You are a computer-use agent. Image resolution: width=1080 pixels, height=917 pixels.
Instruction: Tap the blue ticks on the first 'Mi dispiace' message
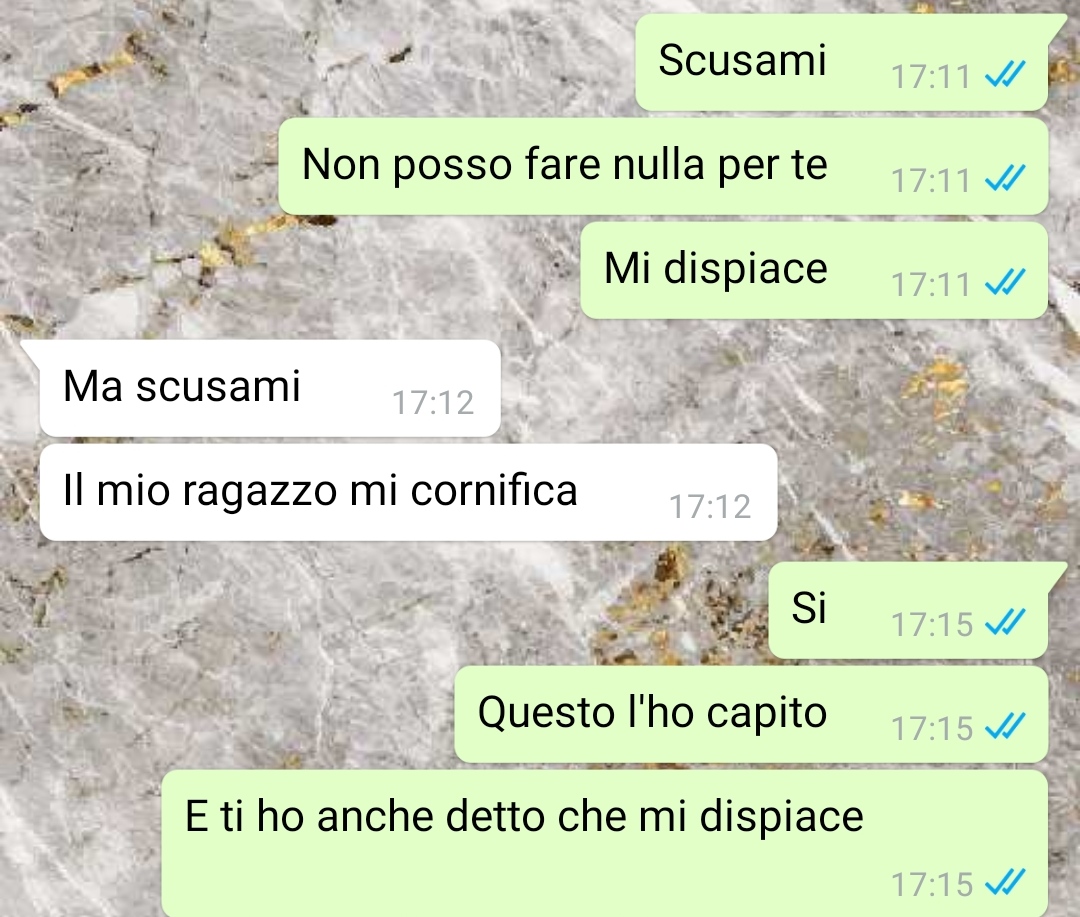tap(1006, 282)
